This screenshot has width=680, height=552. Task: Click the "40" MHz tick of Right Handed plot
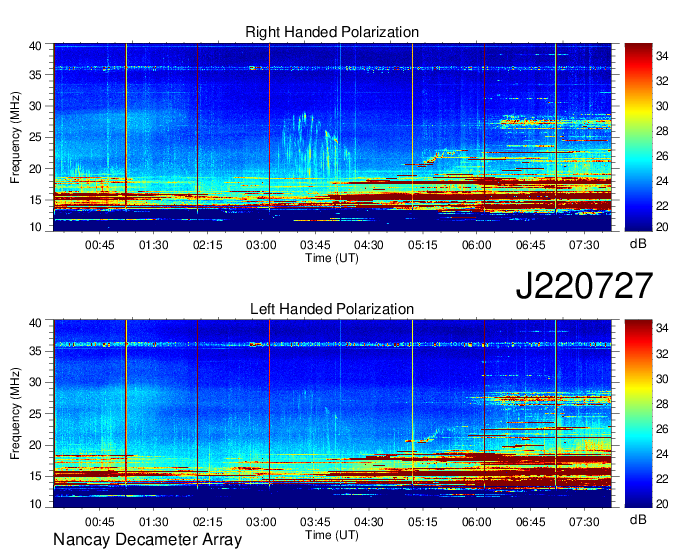pos(35,46)
